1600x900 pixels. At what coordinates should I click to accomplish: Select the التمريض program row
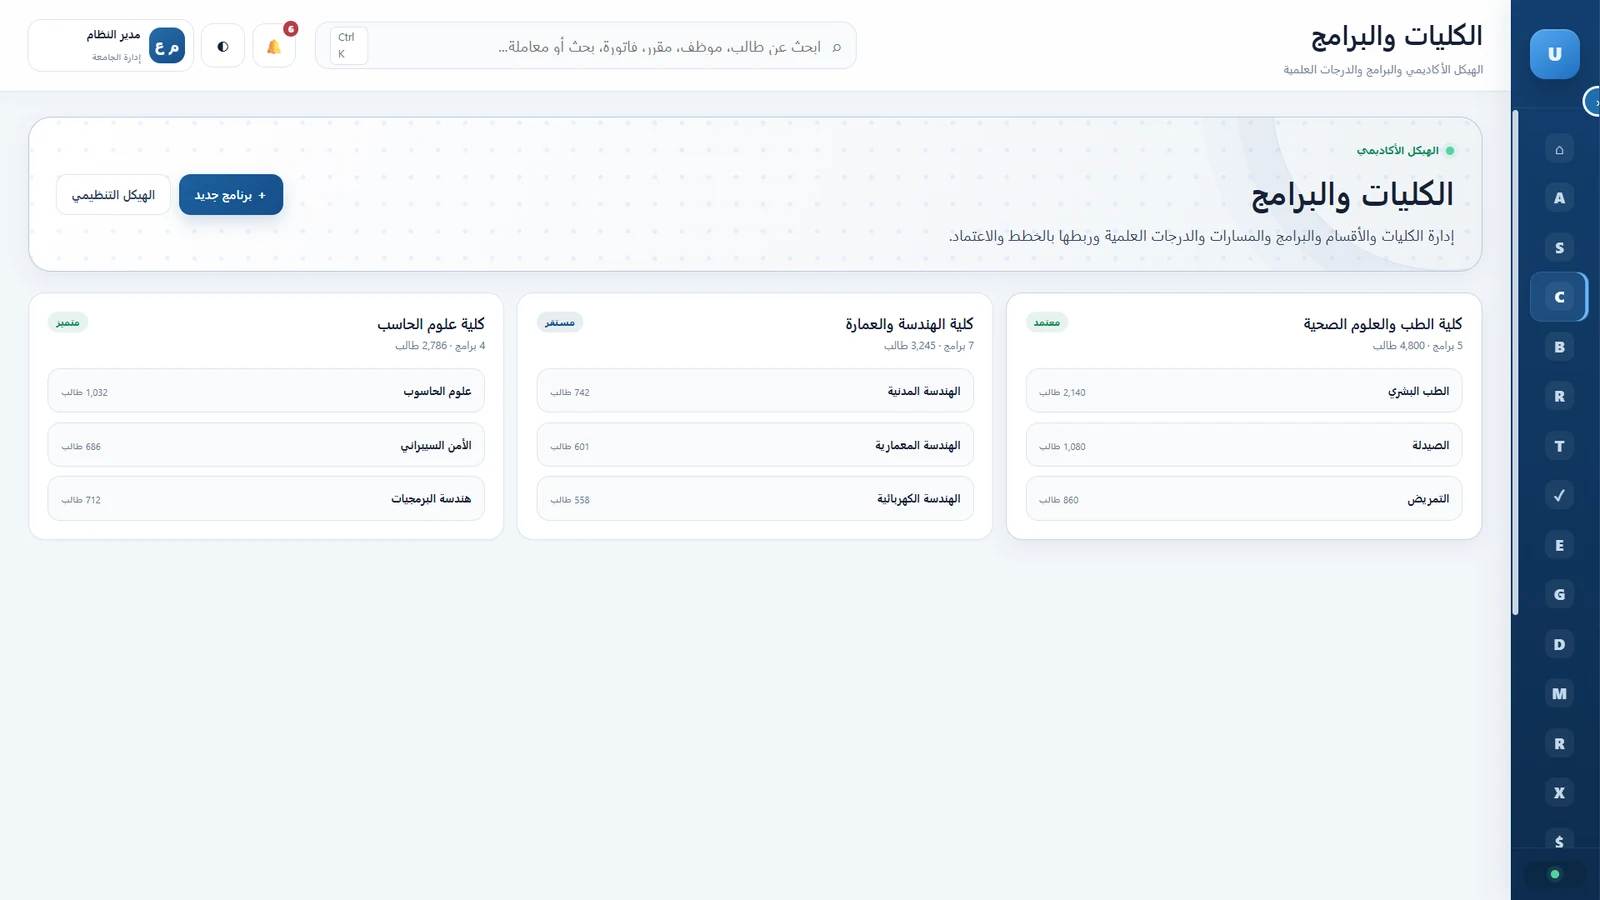1244,499
